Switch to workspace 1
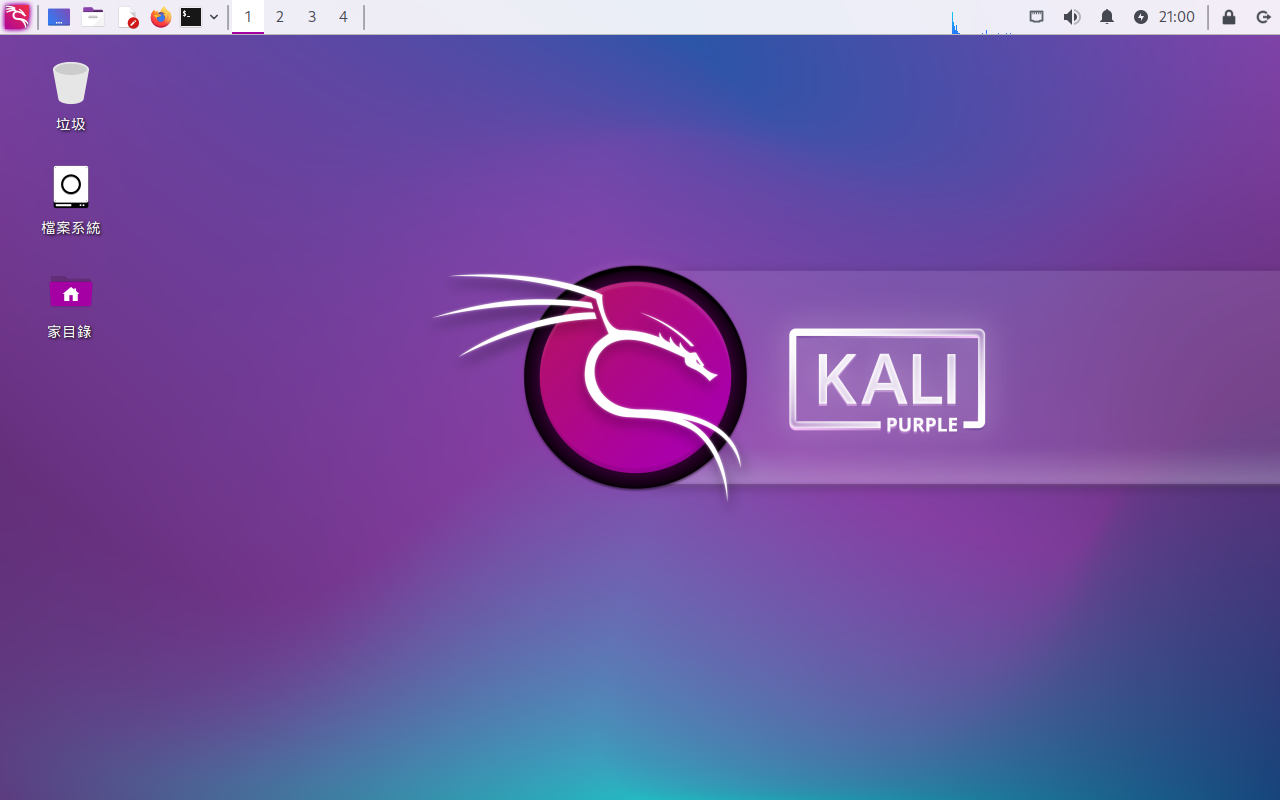The image size is (1280, 800). (248, 17)
